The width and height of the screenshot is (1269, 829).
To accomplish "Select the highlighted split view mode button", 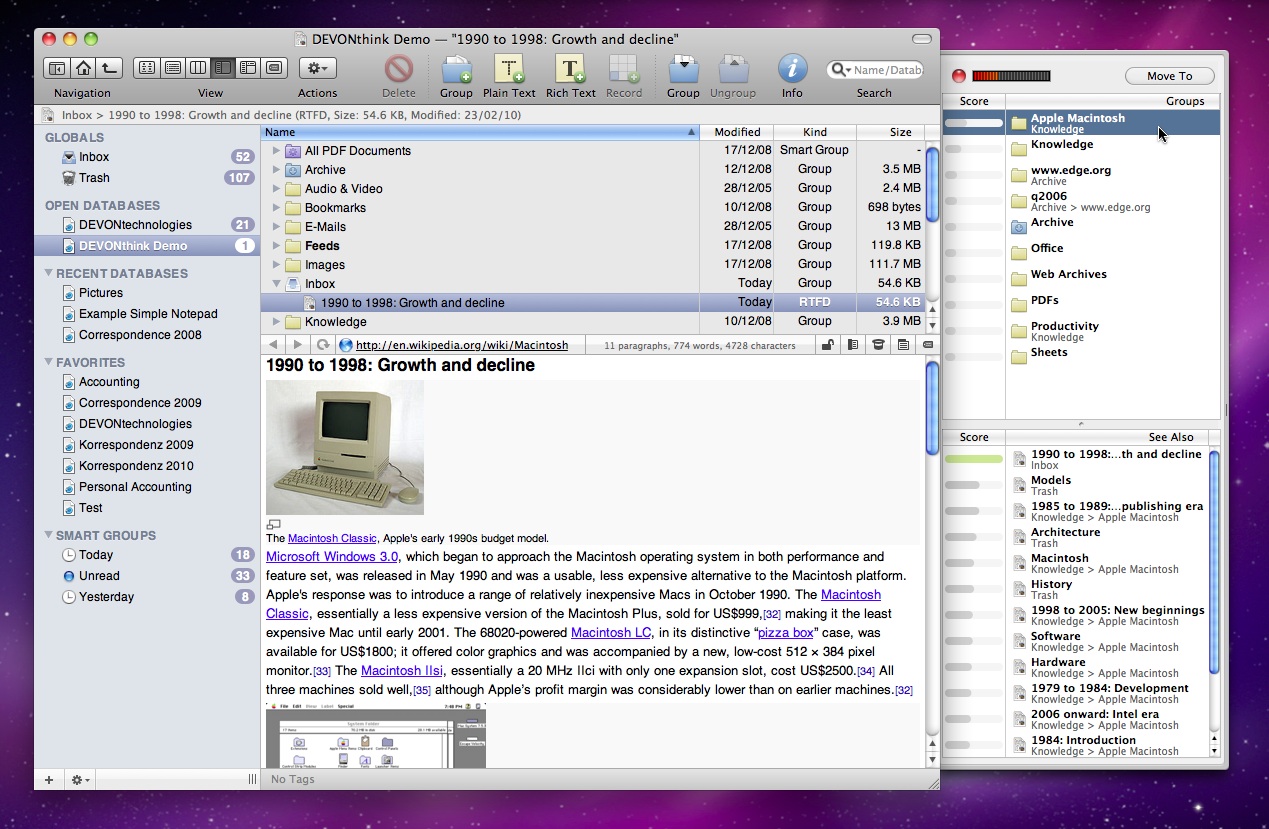I will click(x=223, y=68).
